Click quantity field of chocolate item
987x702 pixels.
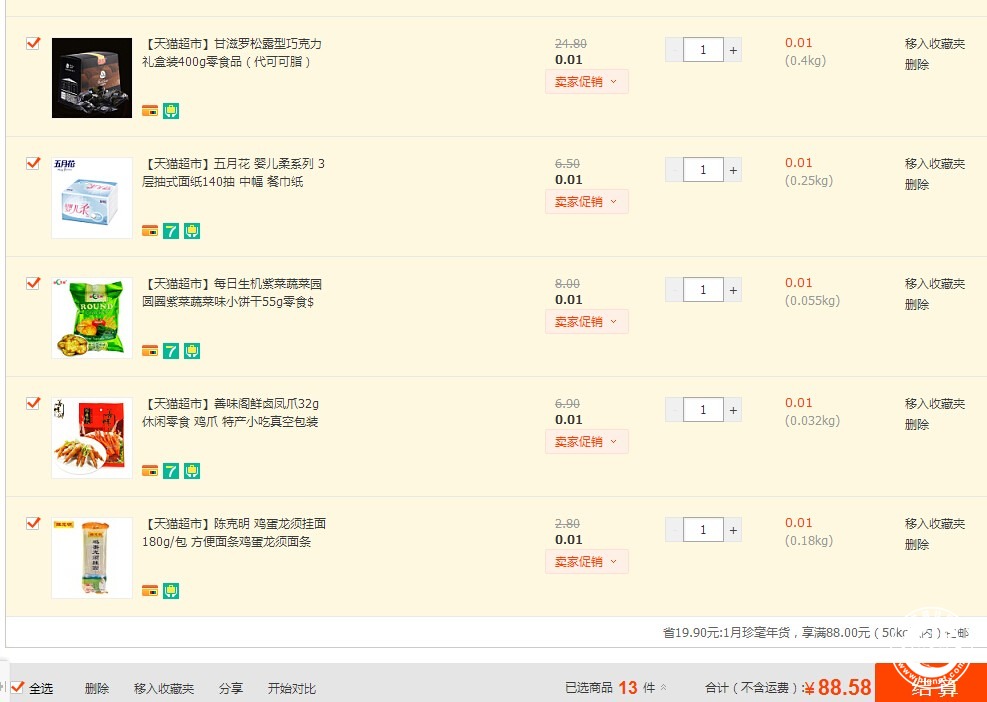(703, 50)
